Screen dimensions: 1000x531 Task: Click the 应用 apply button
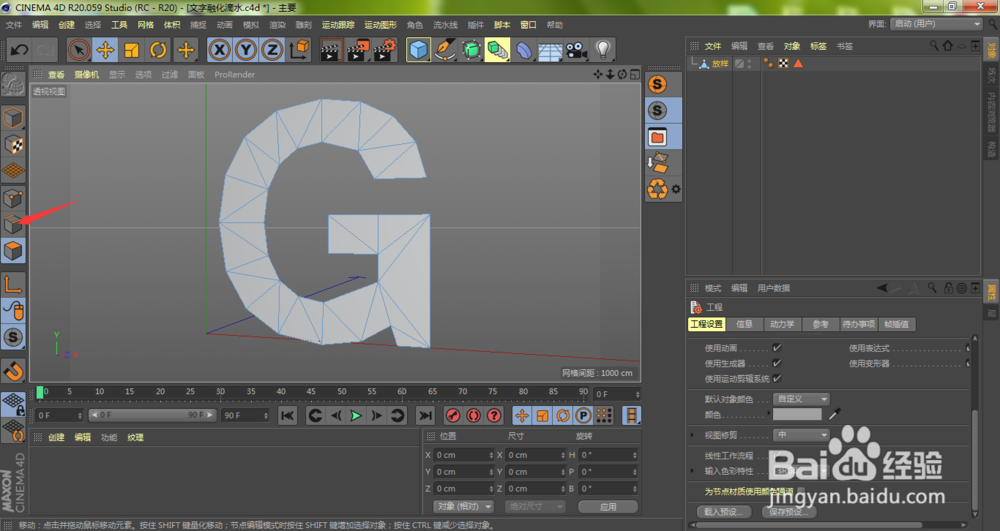[608, 506]
